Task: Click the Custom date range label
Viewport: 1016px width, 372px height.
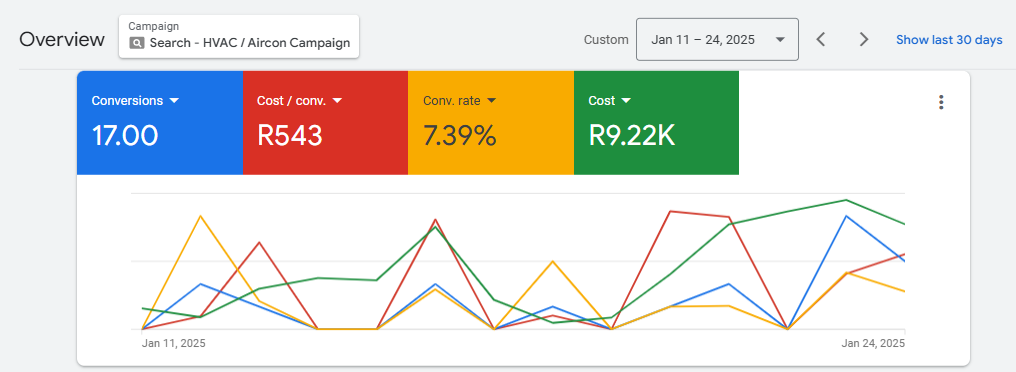Action: (x=606, y=40)
